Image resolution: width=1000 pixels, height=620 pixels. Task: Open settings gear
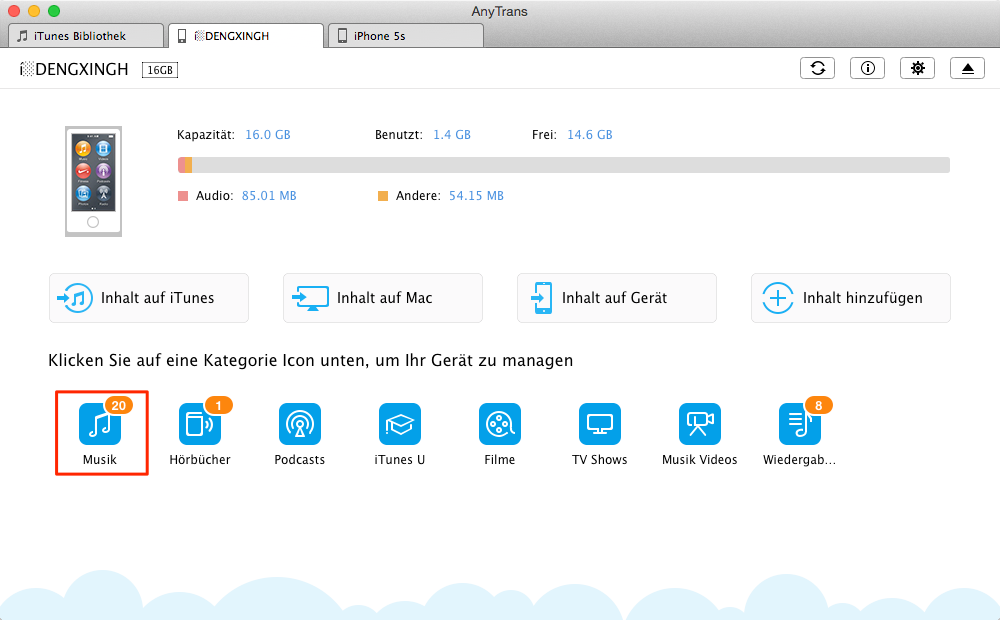pyautogui.click(x=917, y=68)
